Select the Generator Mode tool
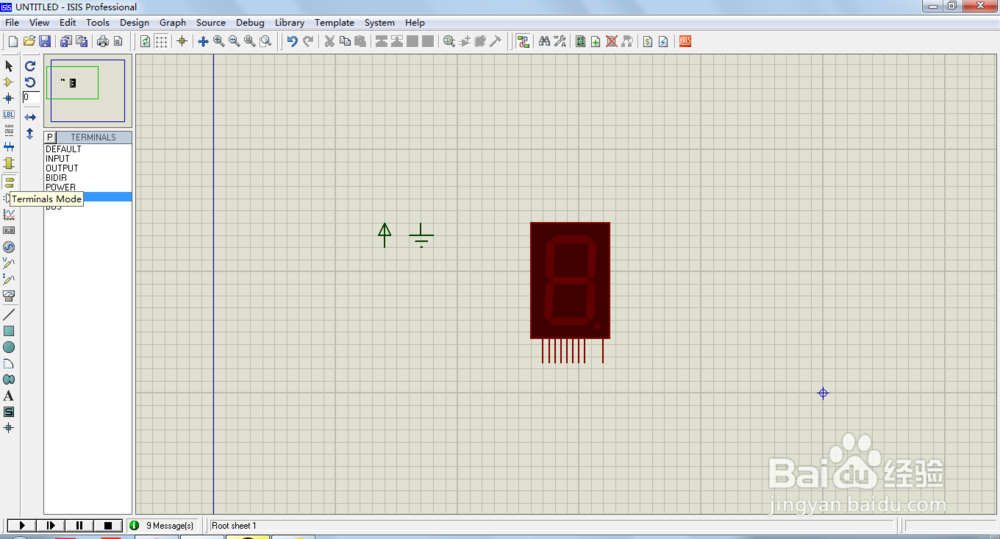Screen dimensions: 1000x539 tap(9, 247)
